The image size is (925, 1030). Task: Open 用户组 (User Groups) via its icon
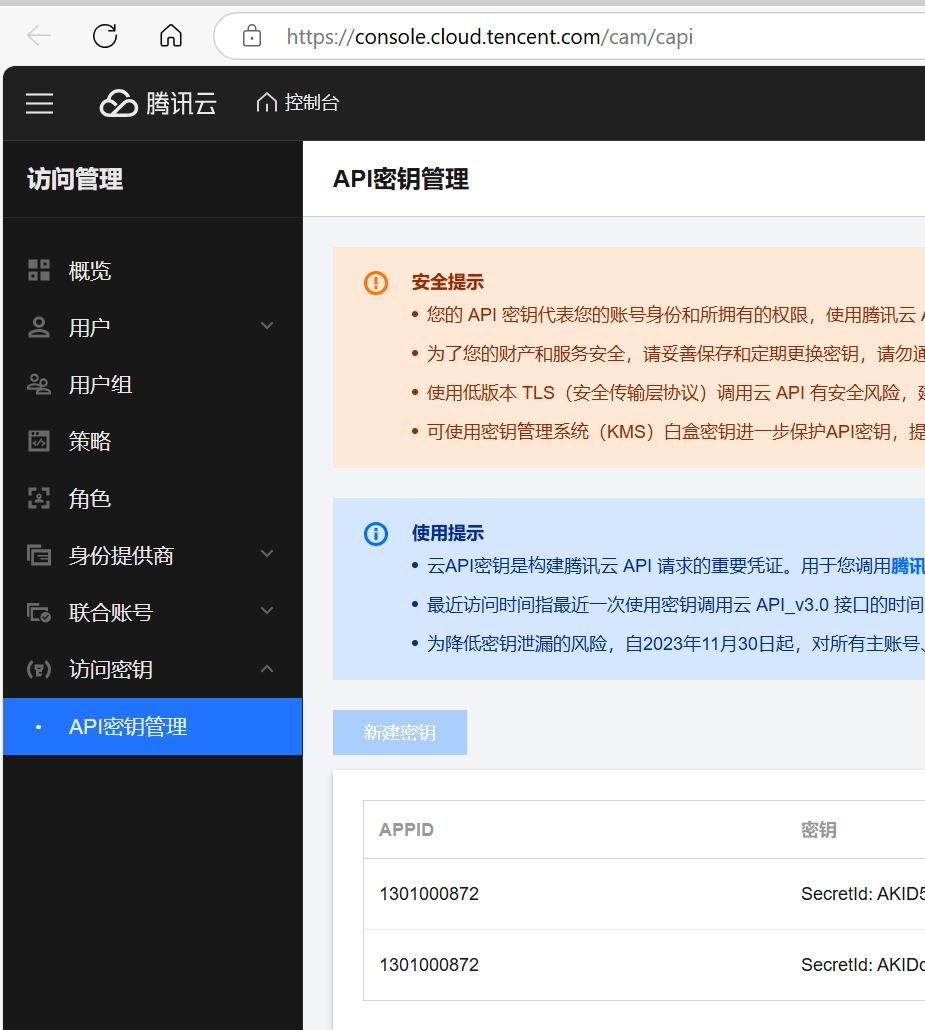point(38,384)
